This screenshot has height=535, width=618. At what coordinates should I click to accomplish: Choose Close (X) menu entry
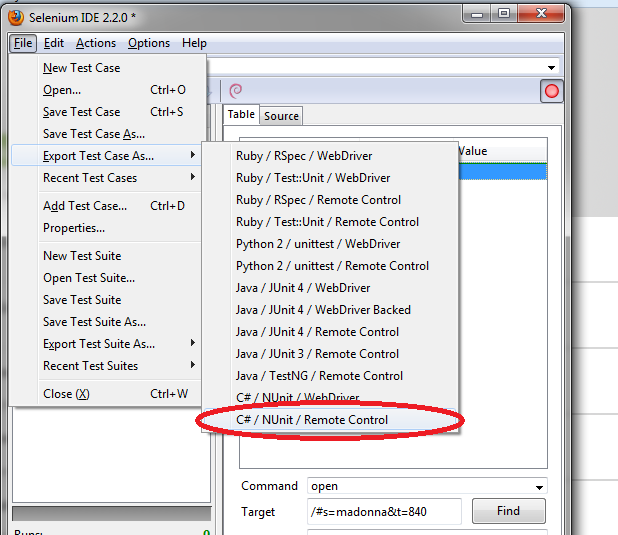click(x=106, y=394)
